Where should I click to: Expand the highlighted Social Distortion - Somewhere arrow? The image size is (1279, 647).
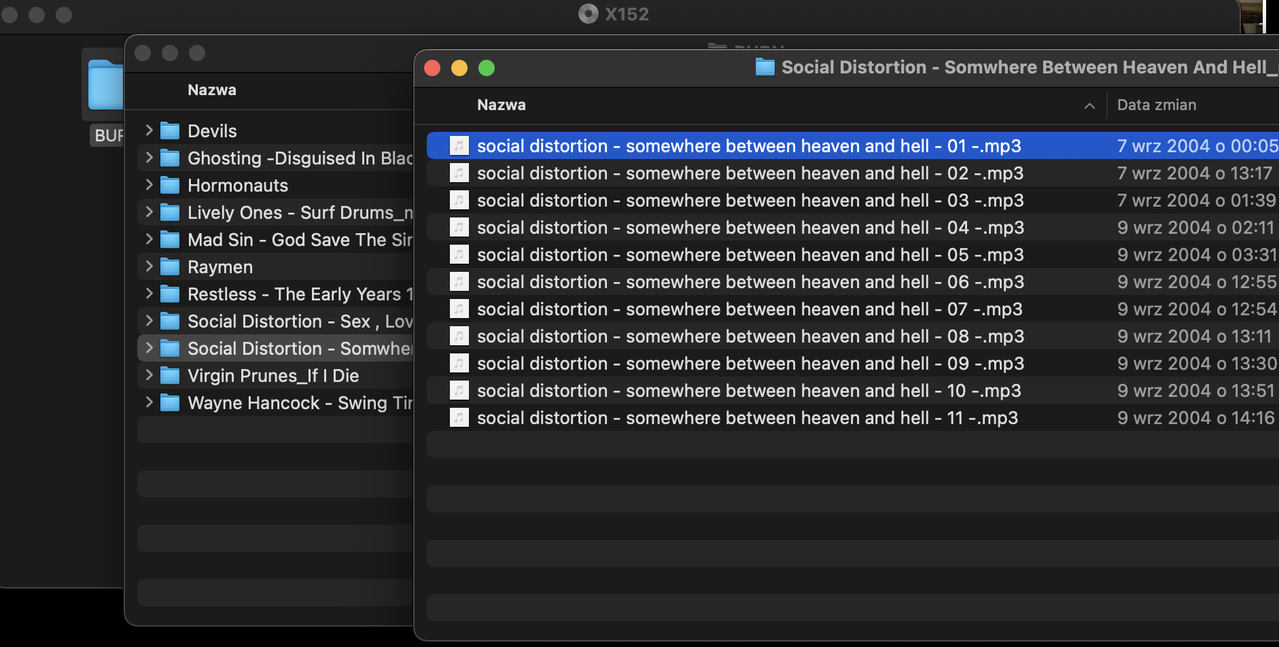tap(149, 348)
